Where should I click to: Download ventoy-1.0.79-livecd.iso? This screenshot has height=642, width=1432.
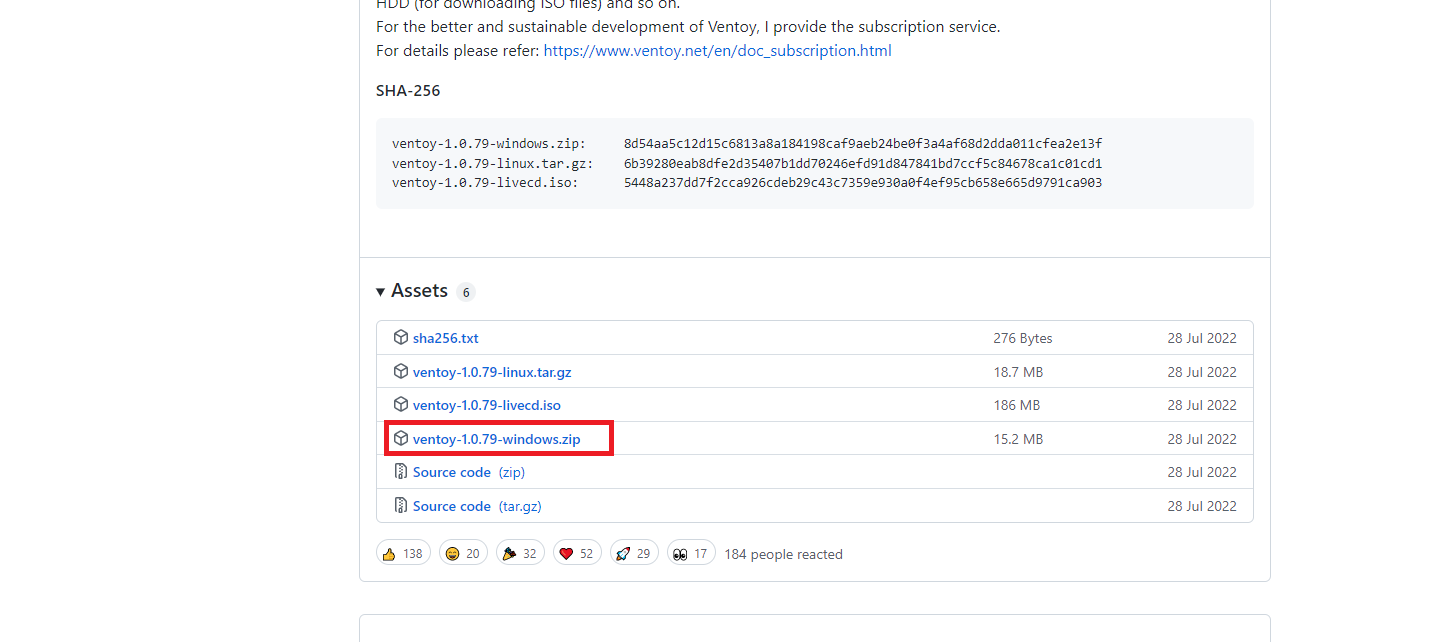pos(487,405)
